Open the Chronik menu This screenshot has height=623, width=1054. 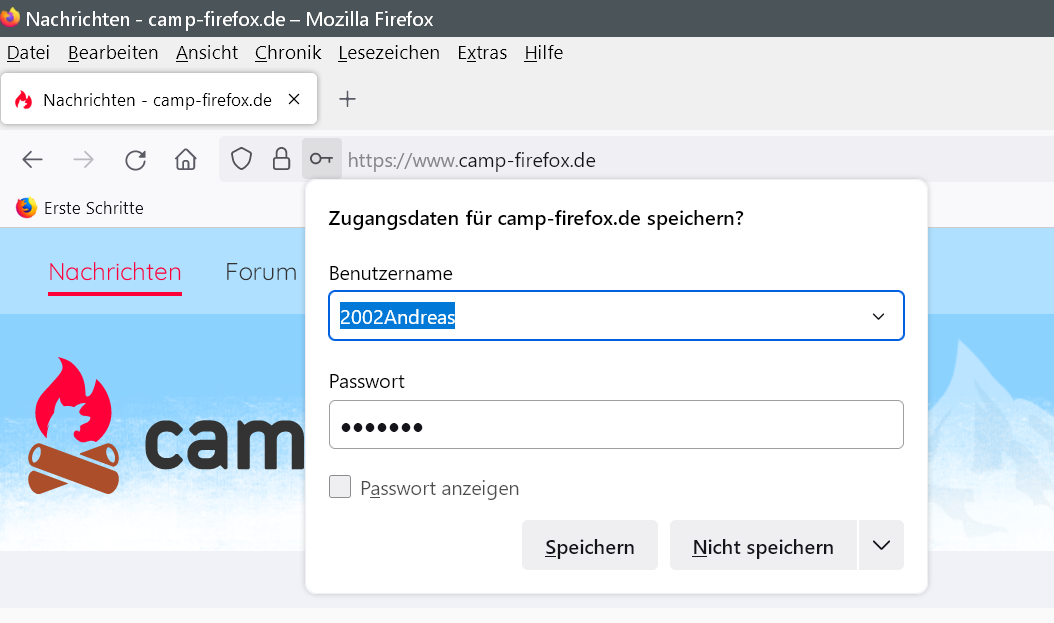[x=288, y=53]
